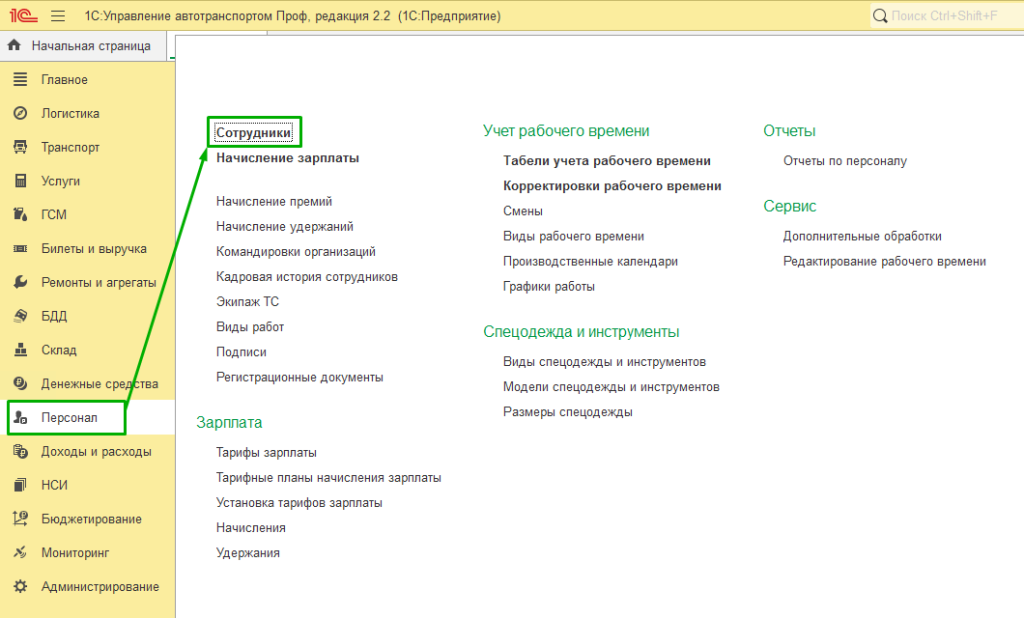Open Модели спецодежды и инструментов
Screen dimensions: 1024x618
tap(611, 387)
